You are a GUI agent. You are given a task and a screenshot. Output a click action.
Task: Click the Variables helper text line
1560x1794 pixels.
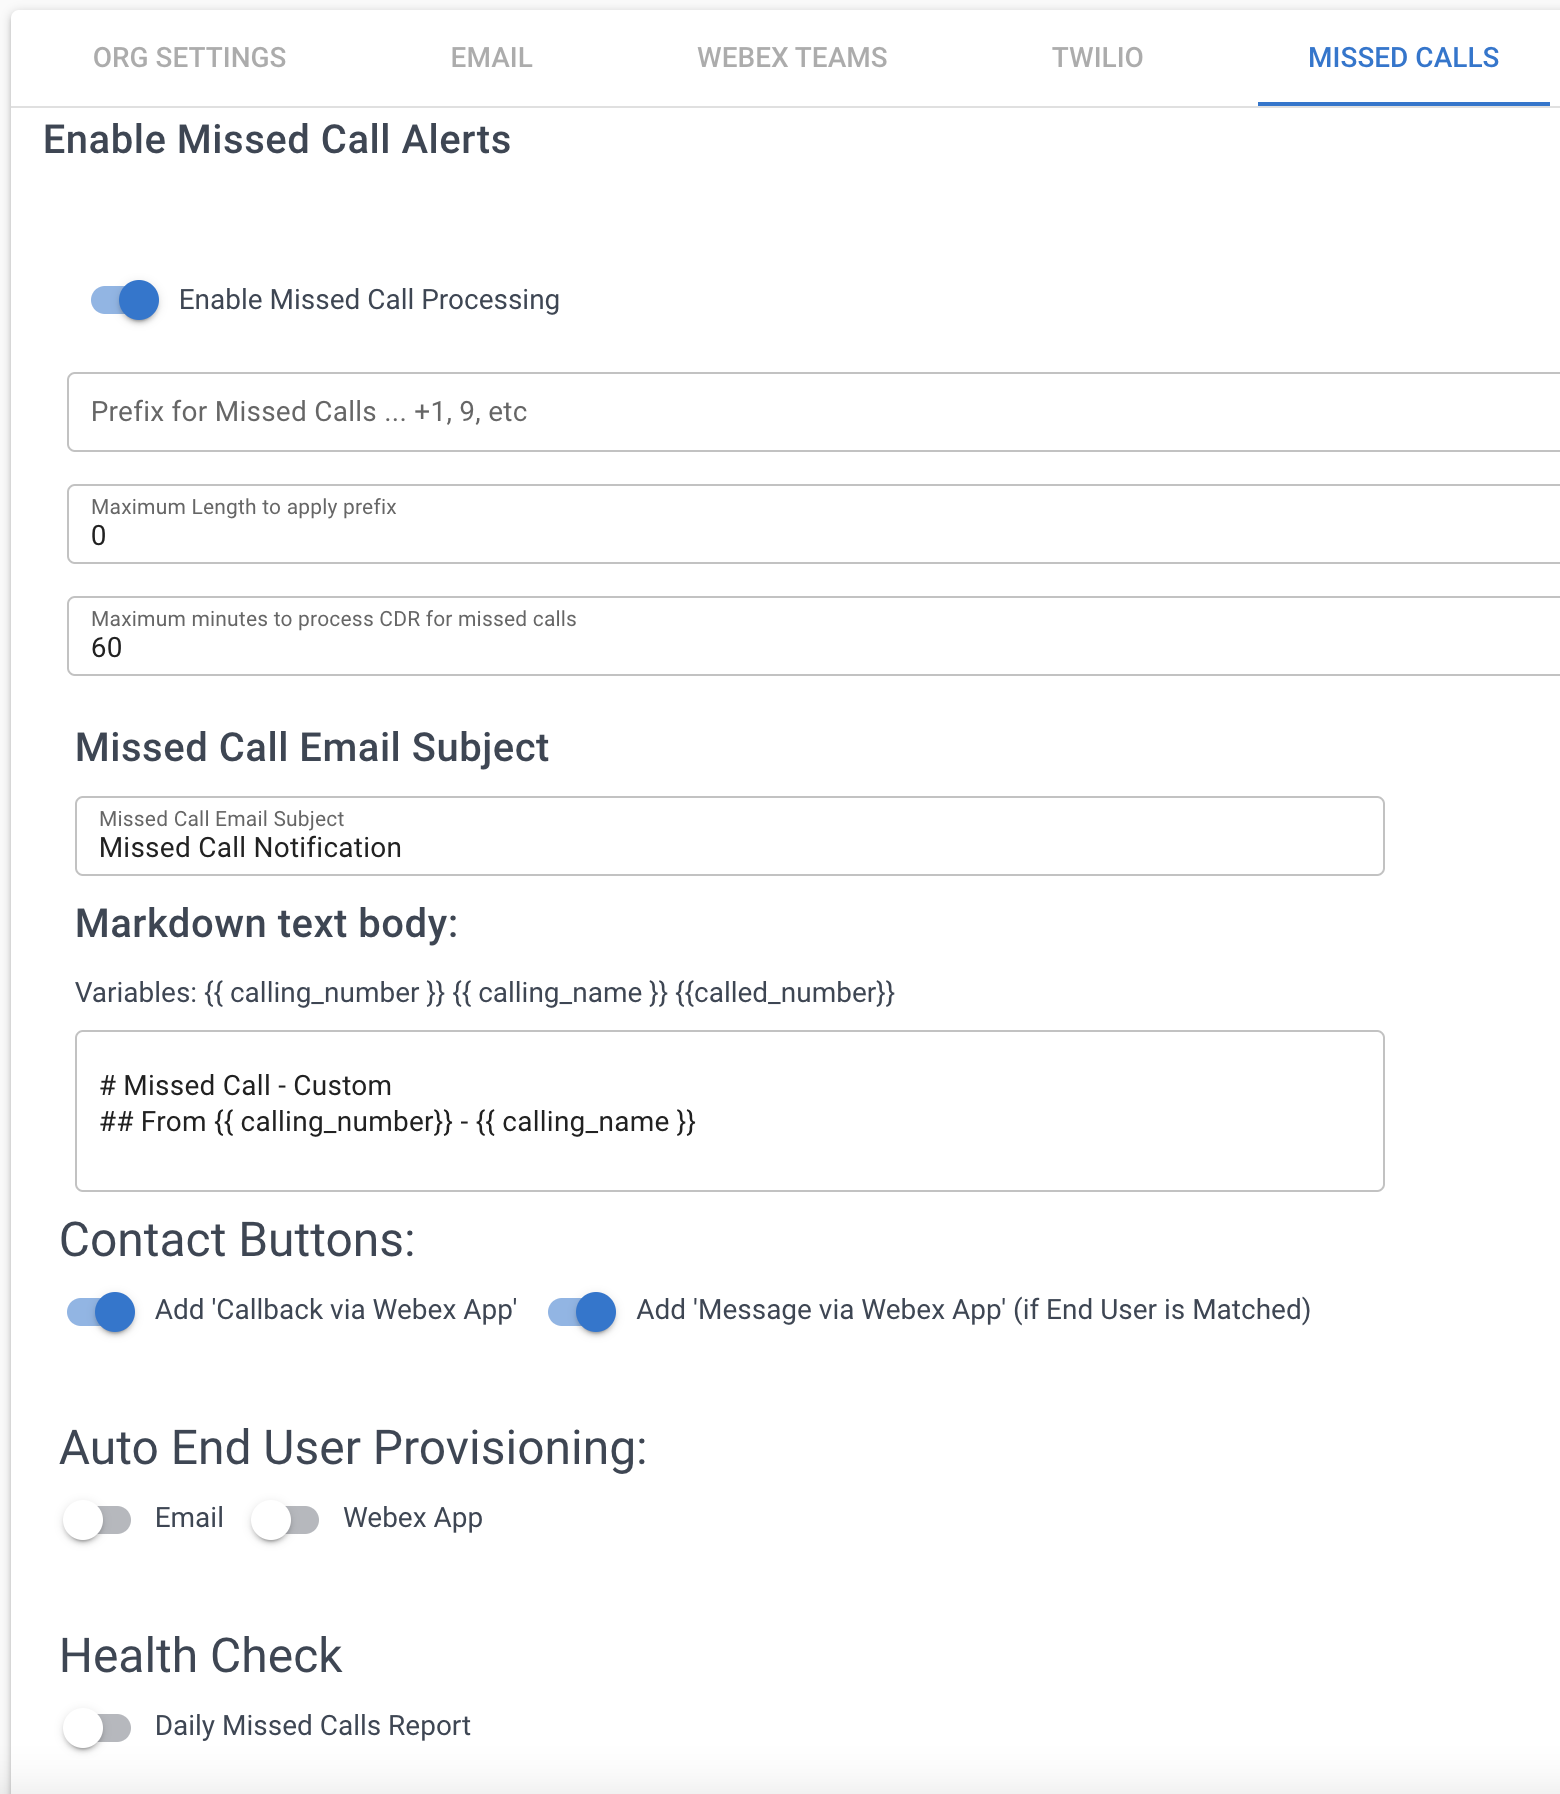486,993
